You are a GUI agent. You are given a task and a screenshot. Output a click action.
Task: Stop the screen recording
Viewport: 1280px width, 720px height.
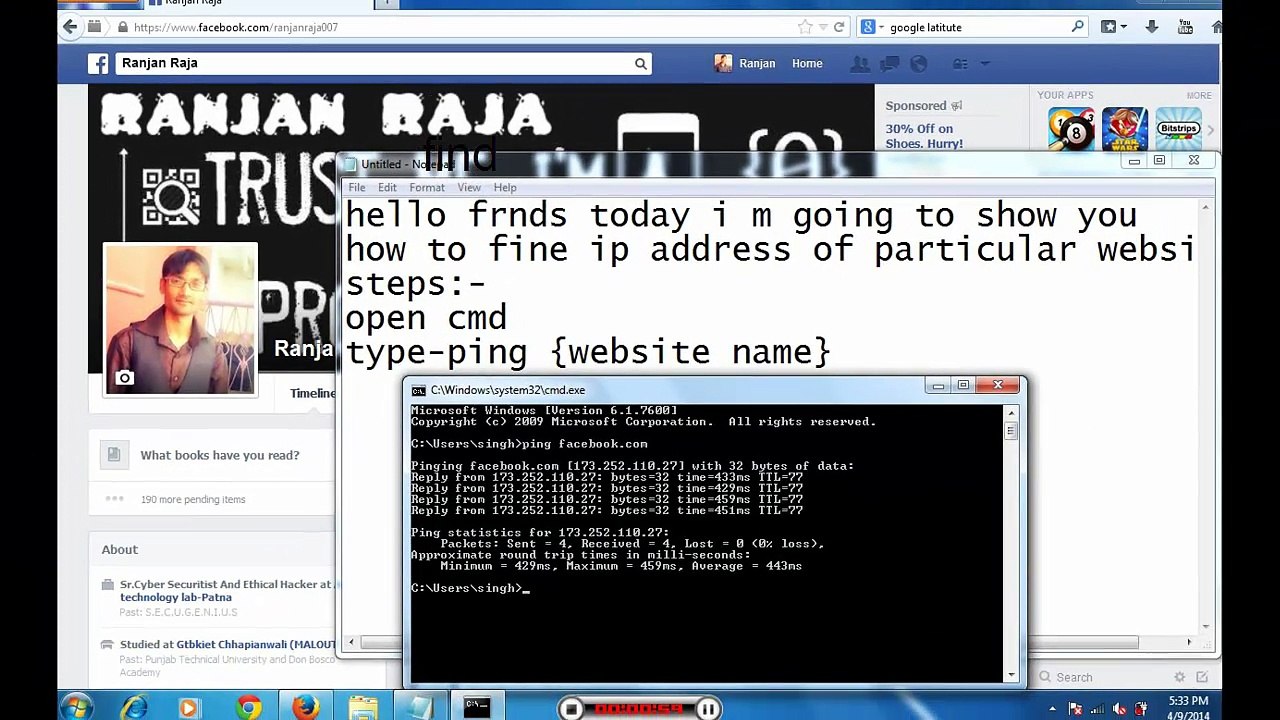571,709
